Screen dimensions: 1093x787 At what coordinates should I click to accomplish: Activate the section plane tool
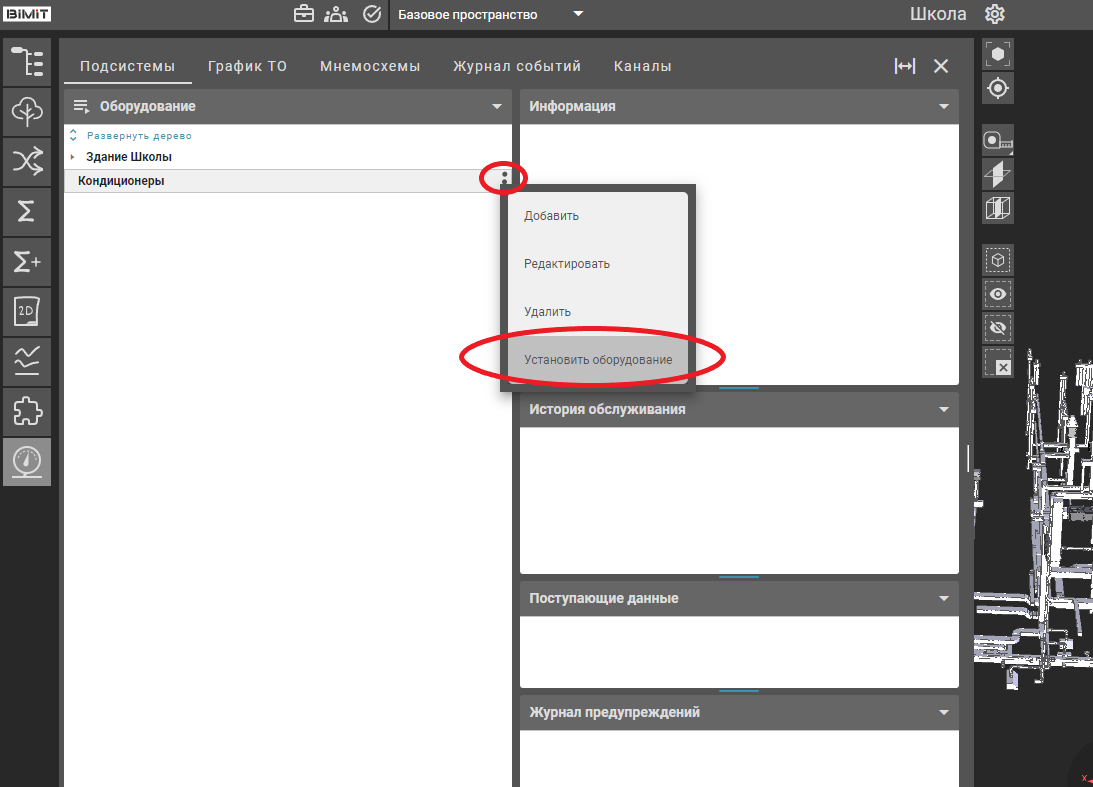coord(997,175)
